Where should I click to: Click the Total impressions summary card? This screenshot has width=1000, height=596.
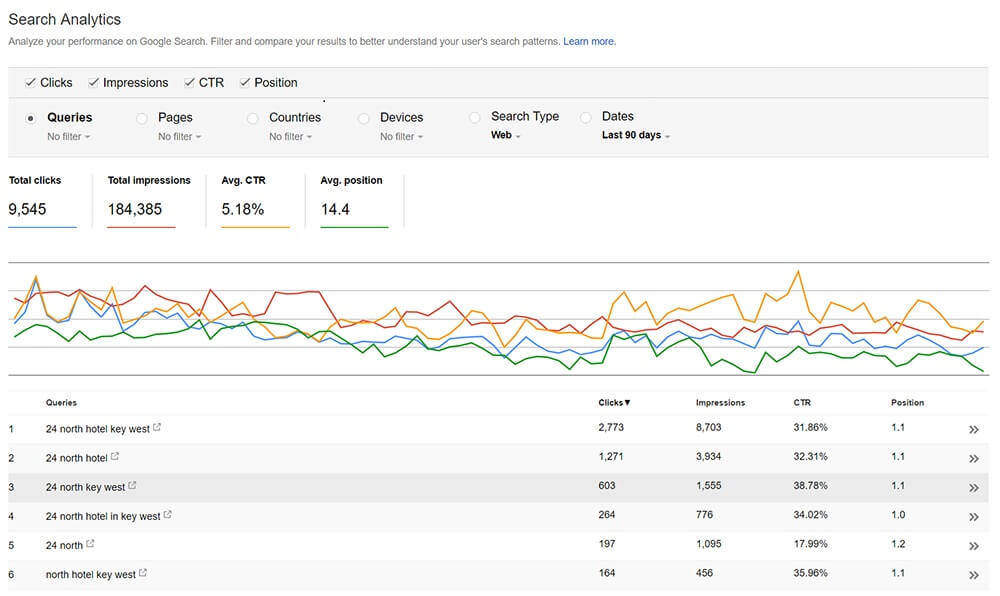(149, 200)
